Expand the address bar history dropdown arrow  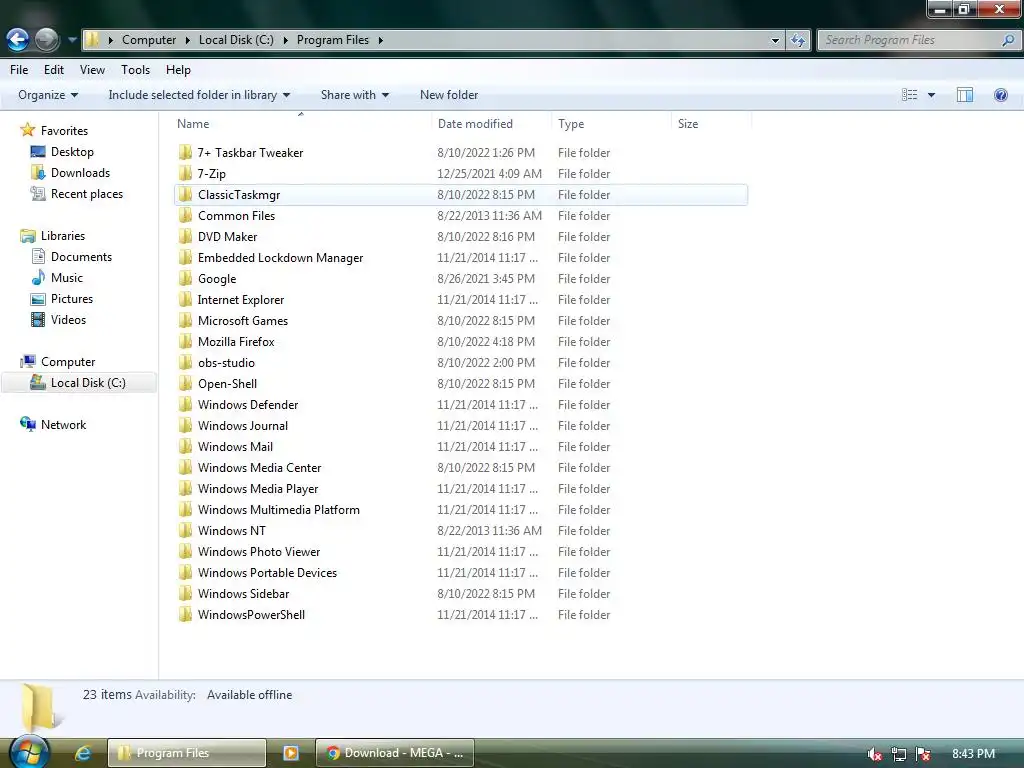tap(775, 40)
